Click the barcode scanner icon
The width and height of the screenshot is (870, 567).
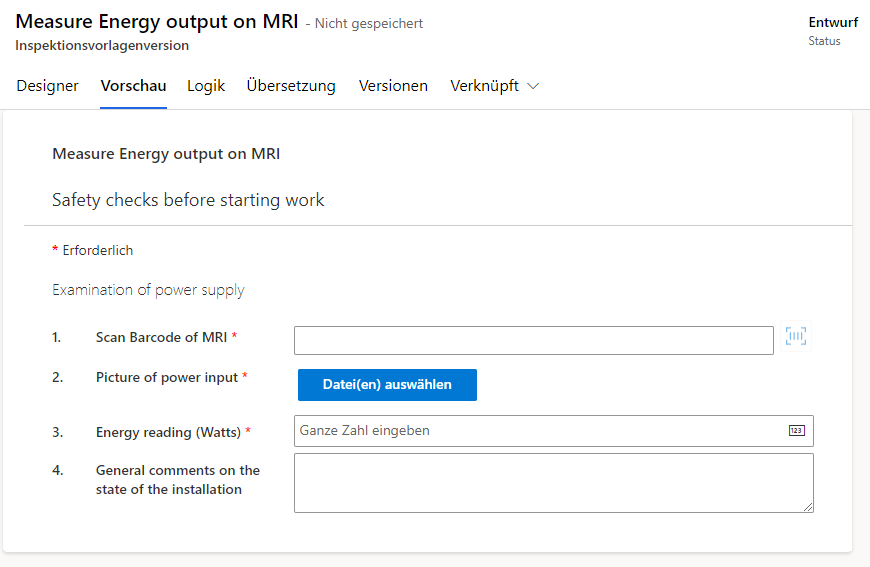tap(796, 336)
